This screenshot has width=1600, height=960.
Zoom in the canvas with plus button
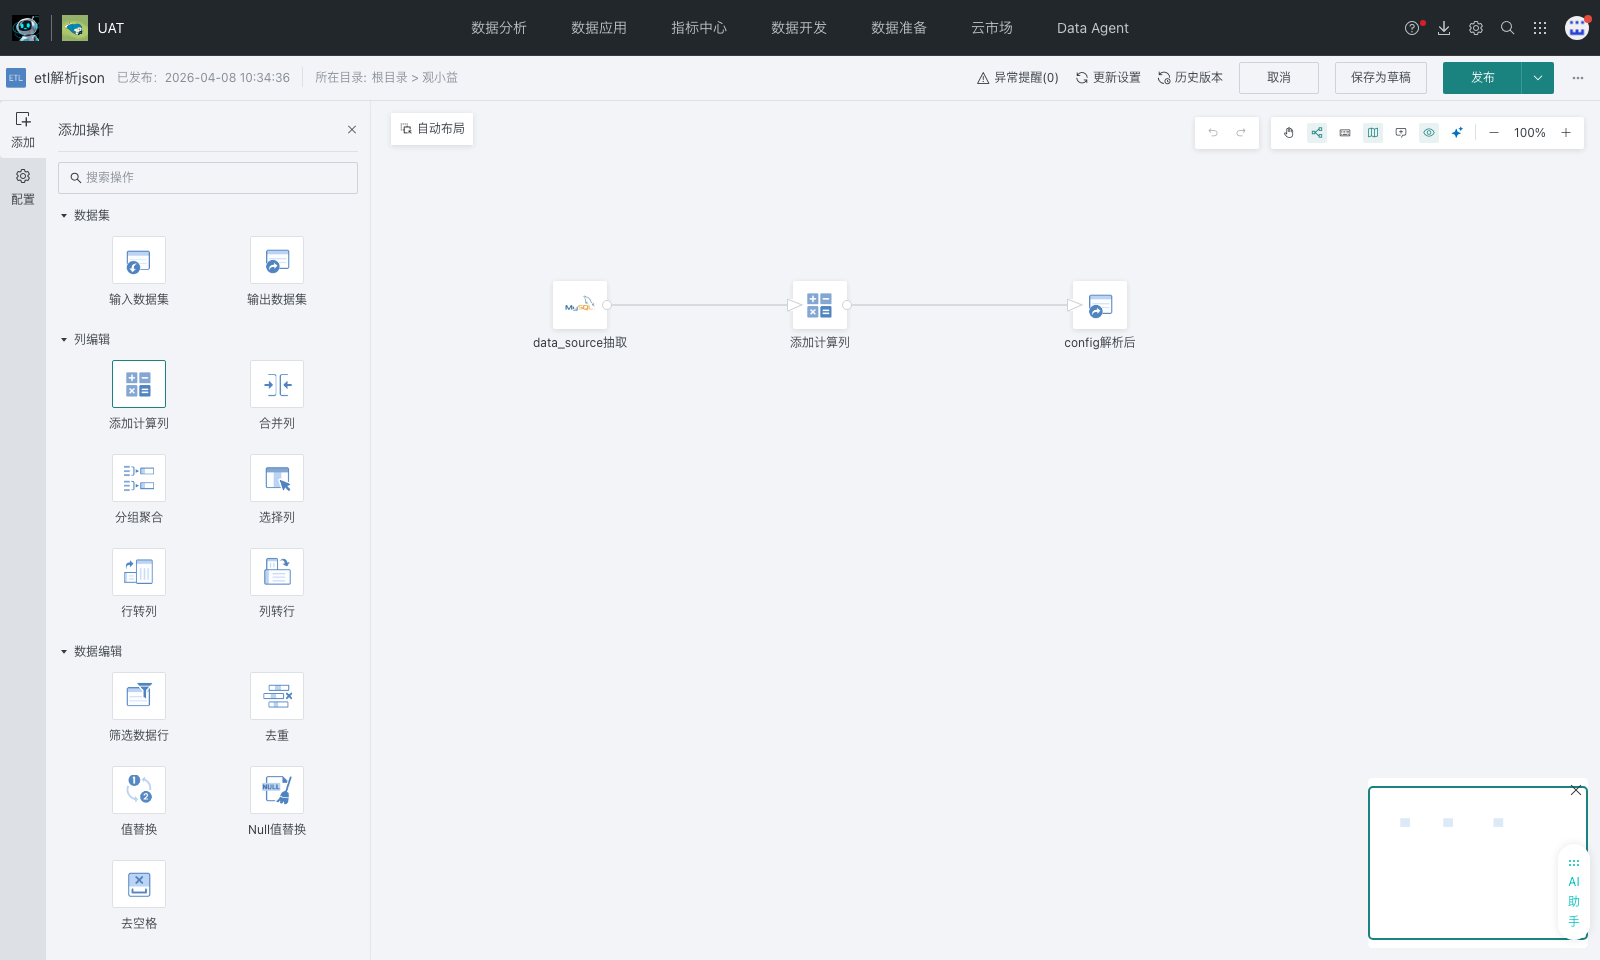click(1566, 133)
